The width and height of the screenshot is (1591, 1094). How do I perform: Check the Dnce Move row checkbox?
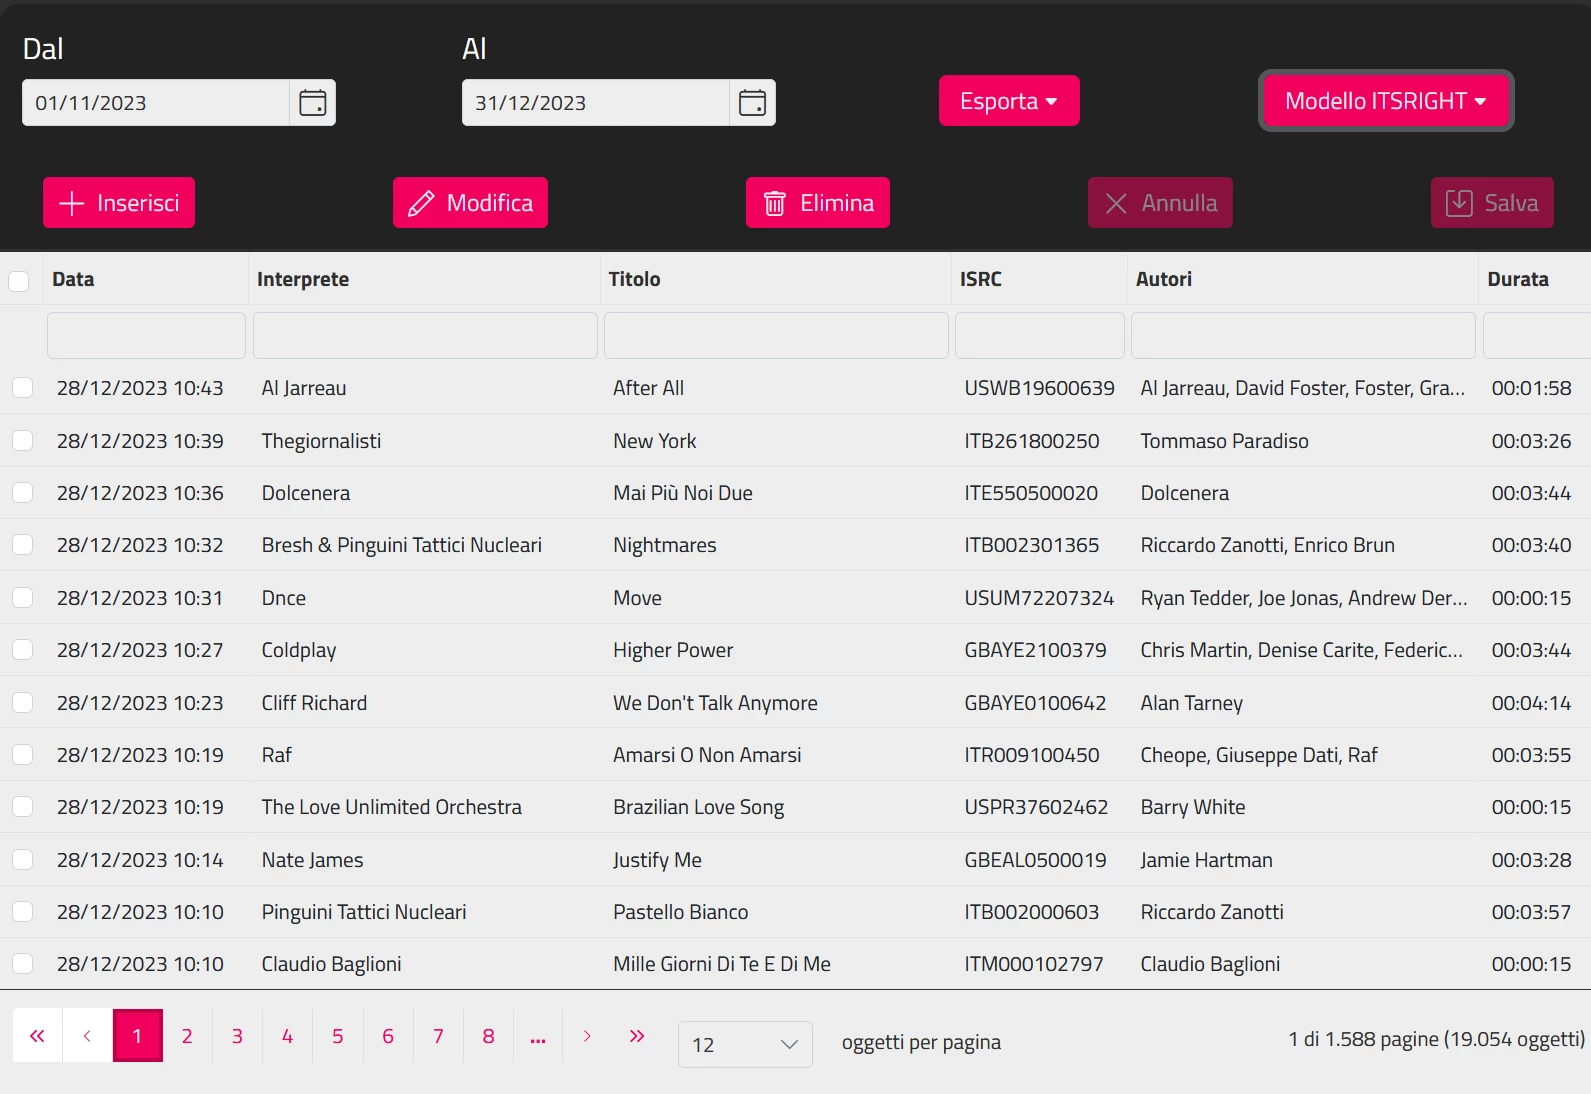(22, 598)
